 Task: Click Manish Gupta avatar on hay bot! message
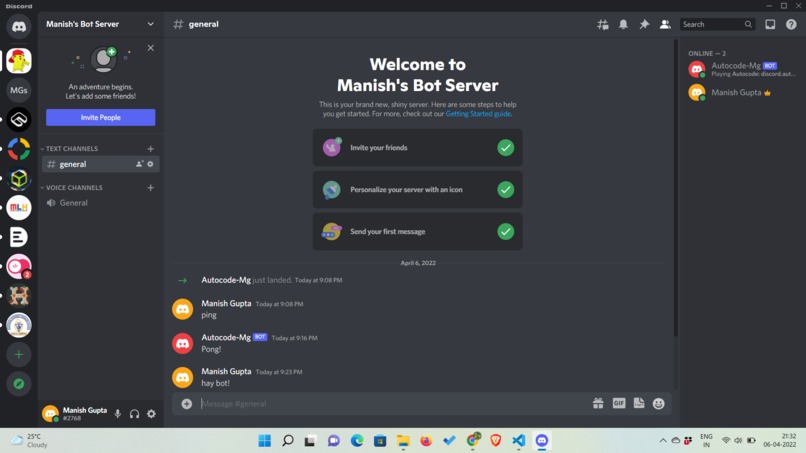tap(182, 377)
